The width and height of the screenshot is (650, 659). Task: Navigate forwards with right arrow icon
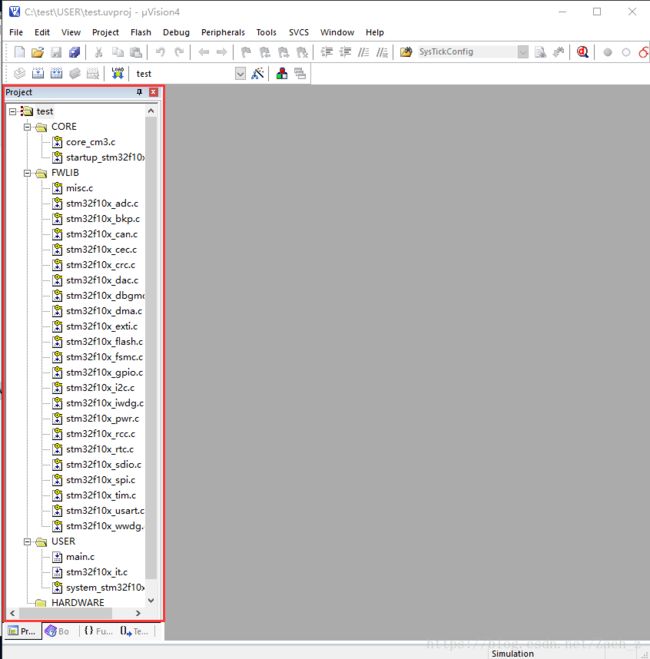tap(221, 52)
